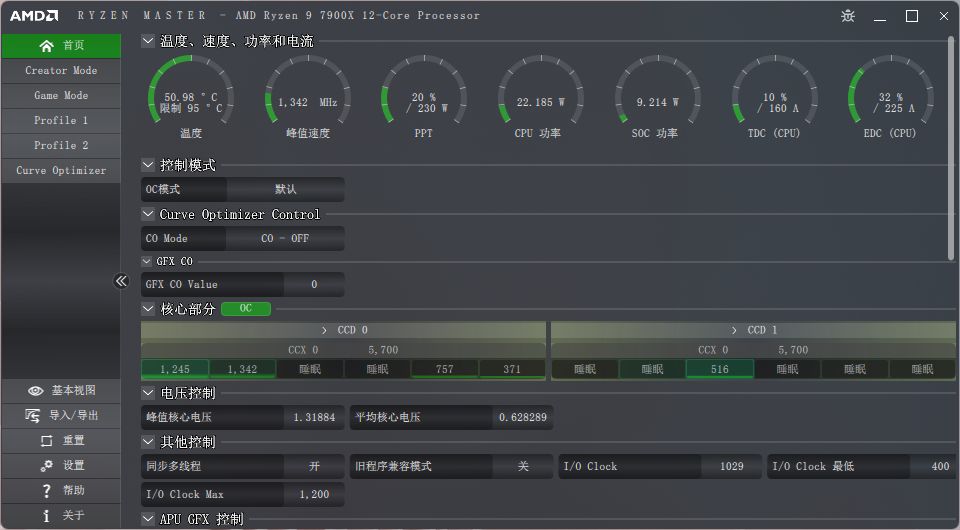This screenshot has height=530, width=960.
Task: Open the 首页 home tab
Action: 61,46
